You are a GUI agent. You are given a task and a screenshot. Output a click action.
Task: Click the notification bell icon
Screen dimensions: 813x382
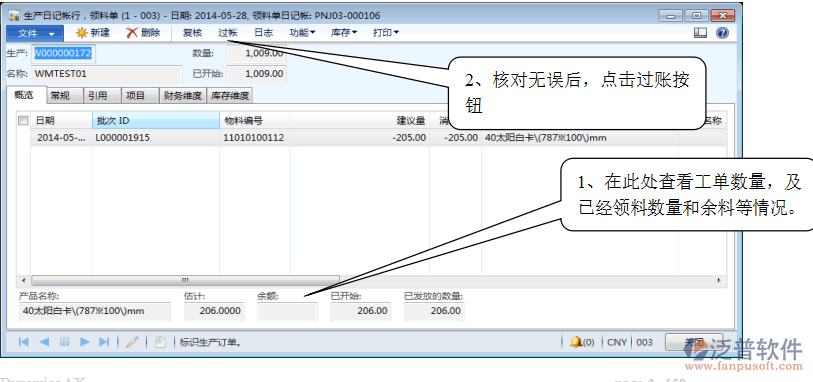coord(576,342)
